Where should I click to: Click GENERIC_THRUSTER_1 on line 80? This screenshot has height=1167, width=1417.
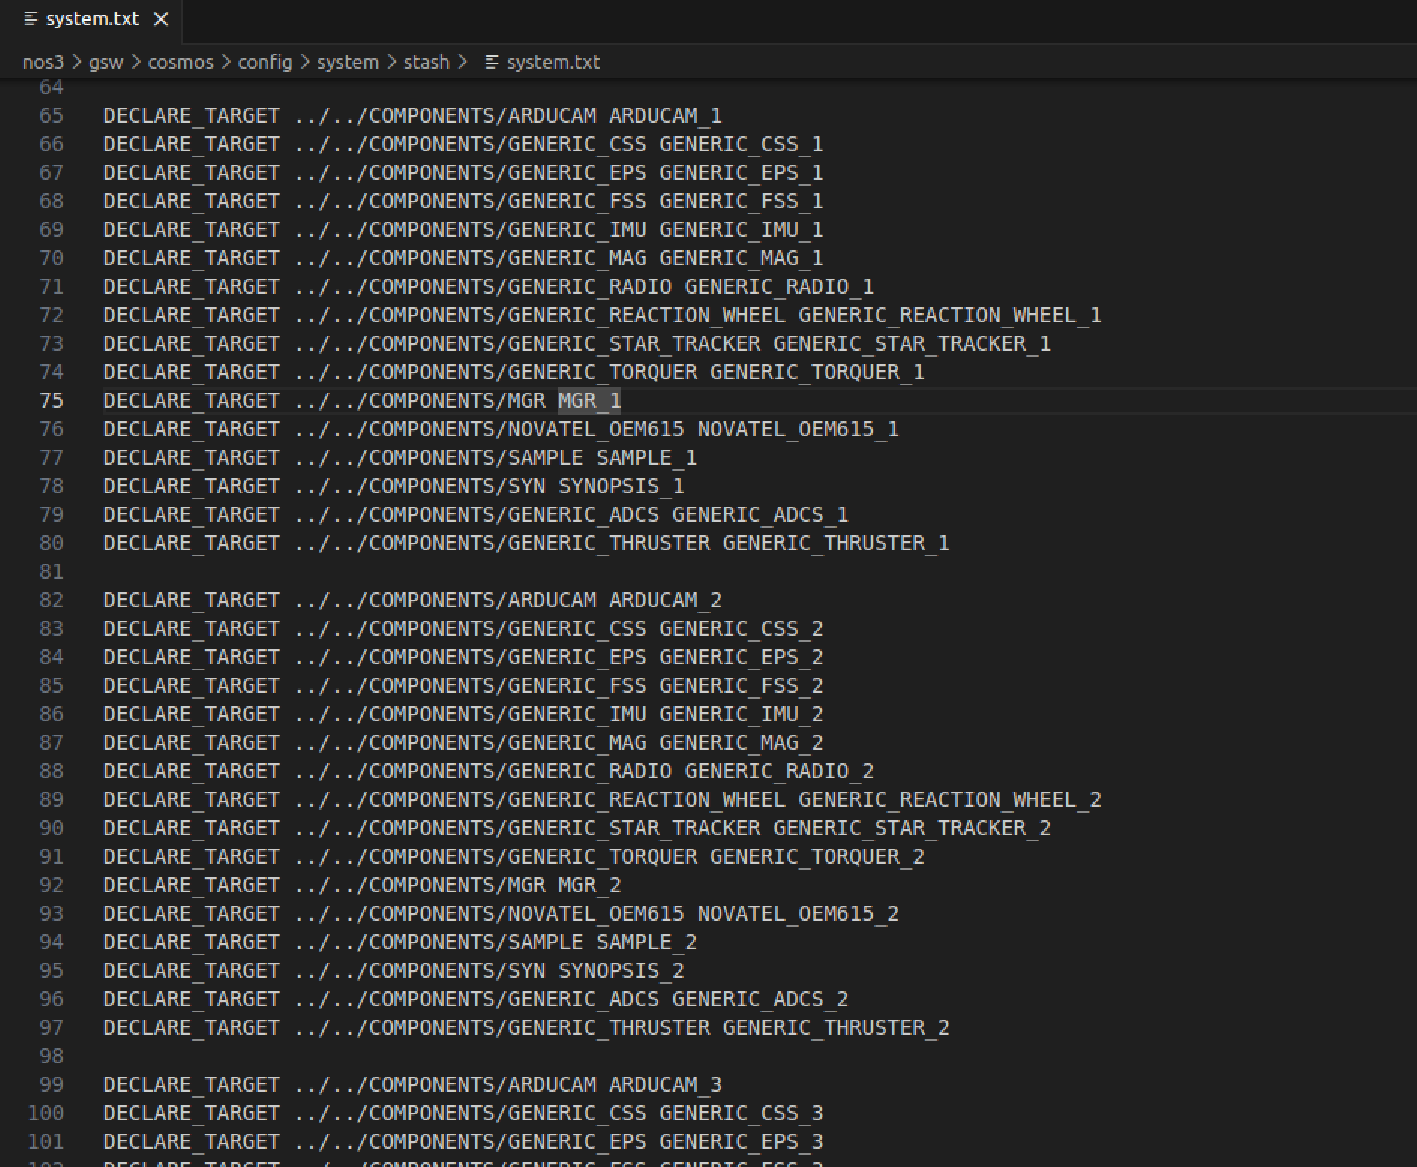tap(836, 543)
